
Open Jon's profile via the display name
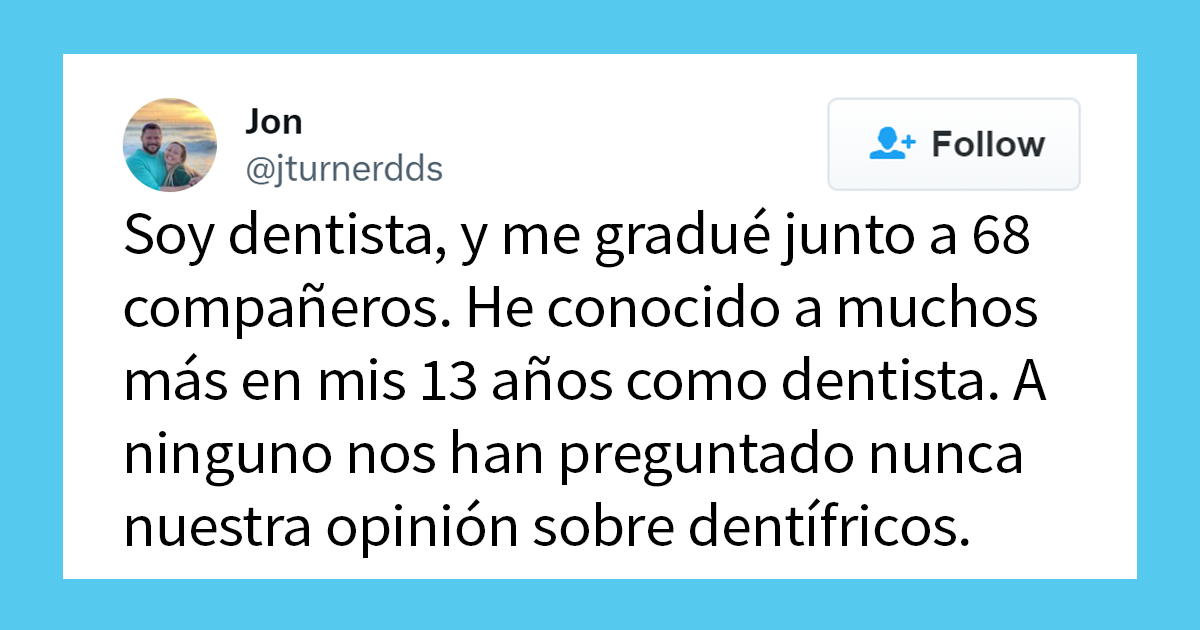coord(275,121)
